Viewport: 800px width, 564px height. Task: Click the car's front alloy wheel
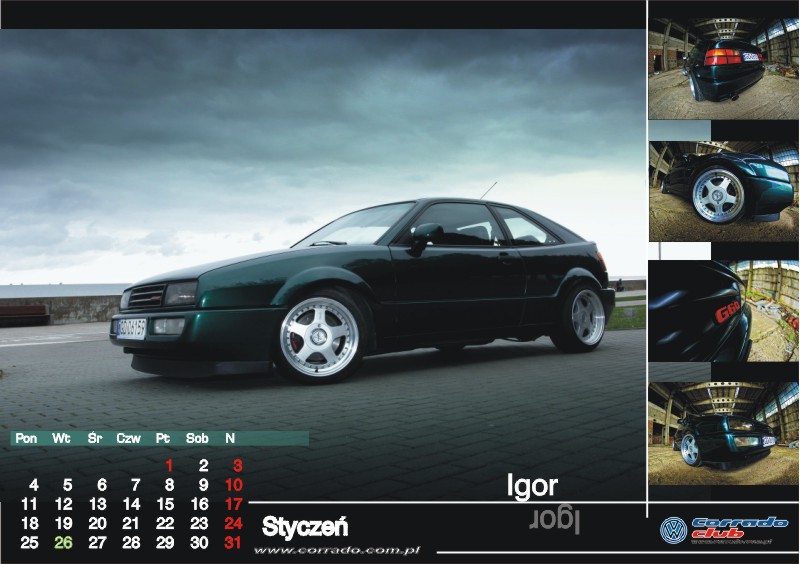click(x=320, y=336)
